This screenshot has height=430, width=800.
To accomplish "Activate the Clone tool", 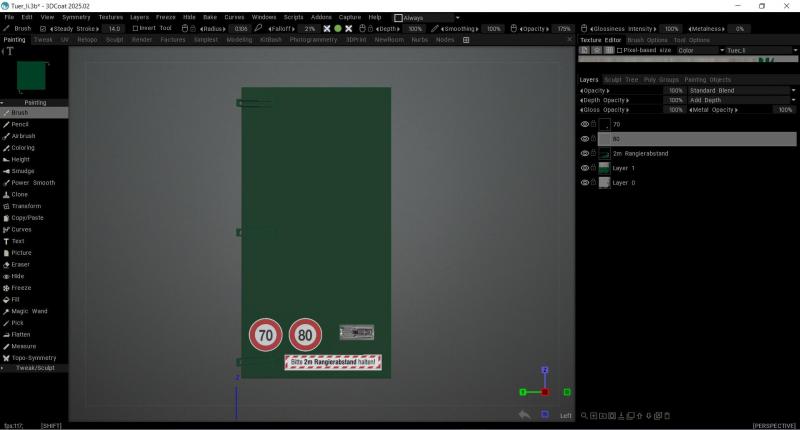I will click(x=19, y=194).
